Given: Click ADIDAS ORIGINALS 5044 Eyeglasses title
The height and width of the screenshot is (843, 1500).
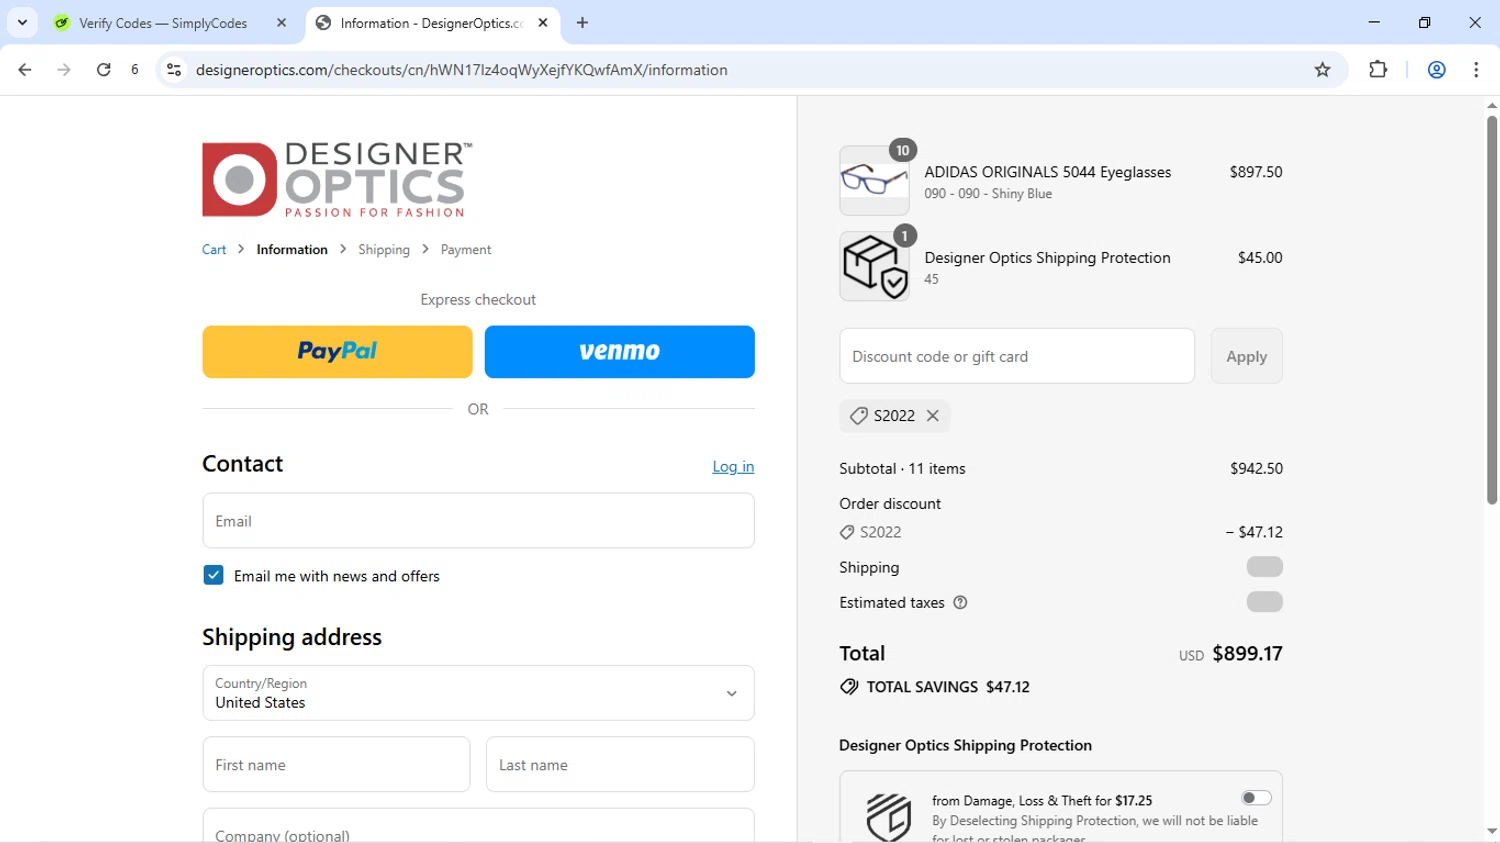Looking at the screenshot, I should click(x=1047, y=172).
